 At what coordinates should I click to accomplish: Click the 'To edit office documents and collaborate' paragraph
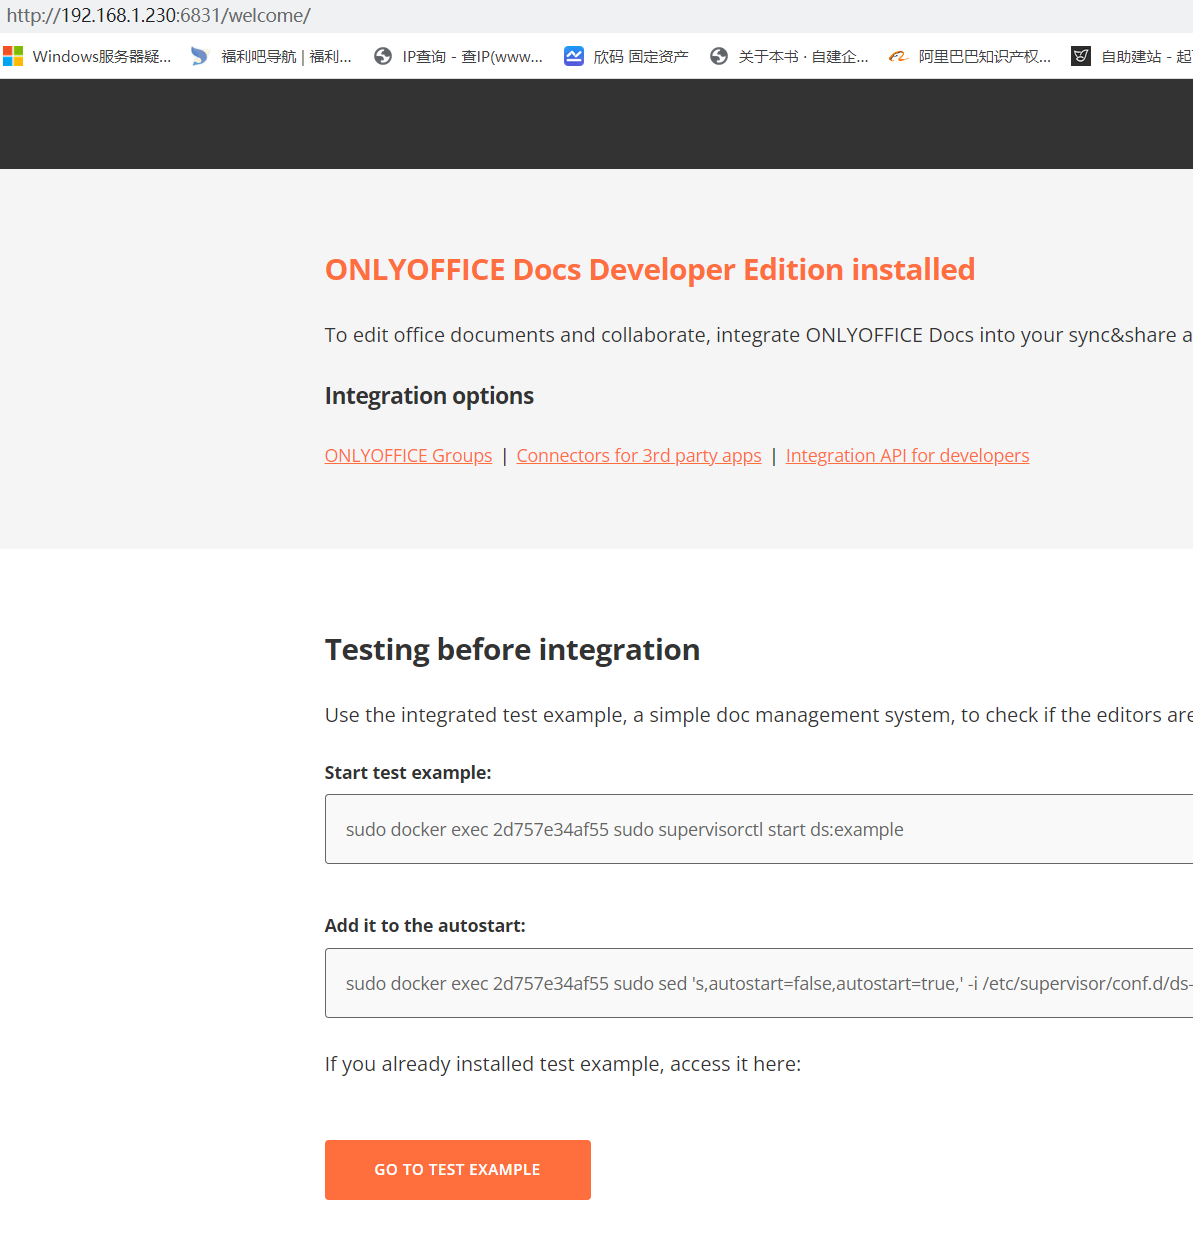coord(758,335)
